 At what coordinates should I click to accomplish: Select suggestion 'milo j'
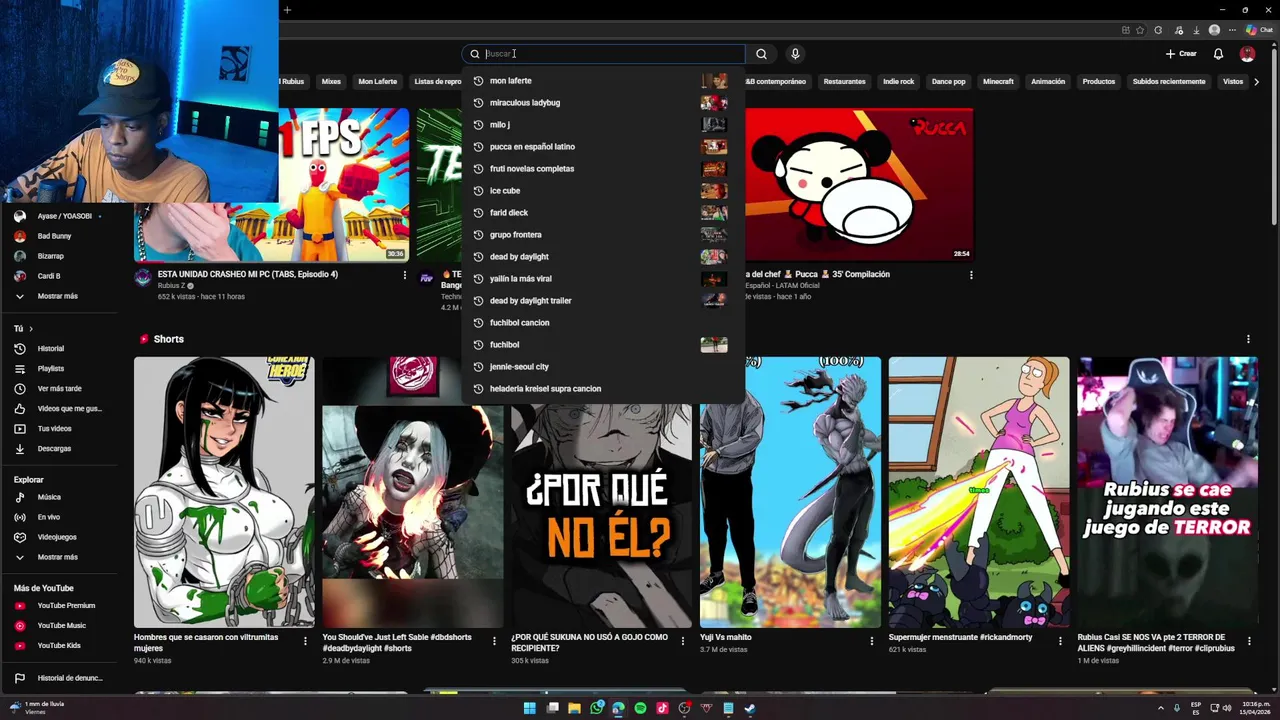point(603,125)
